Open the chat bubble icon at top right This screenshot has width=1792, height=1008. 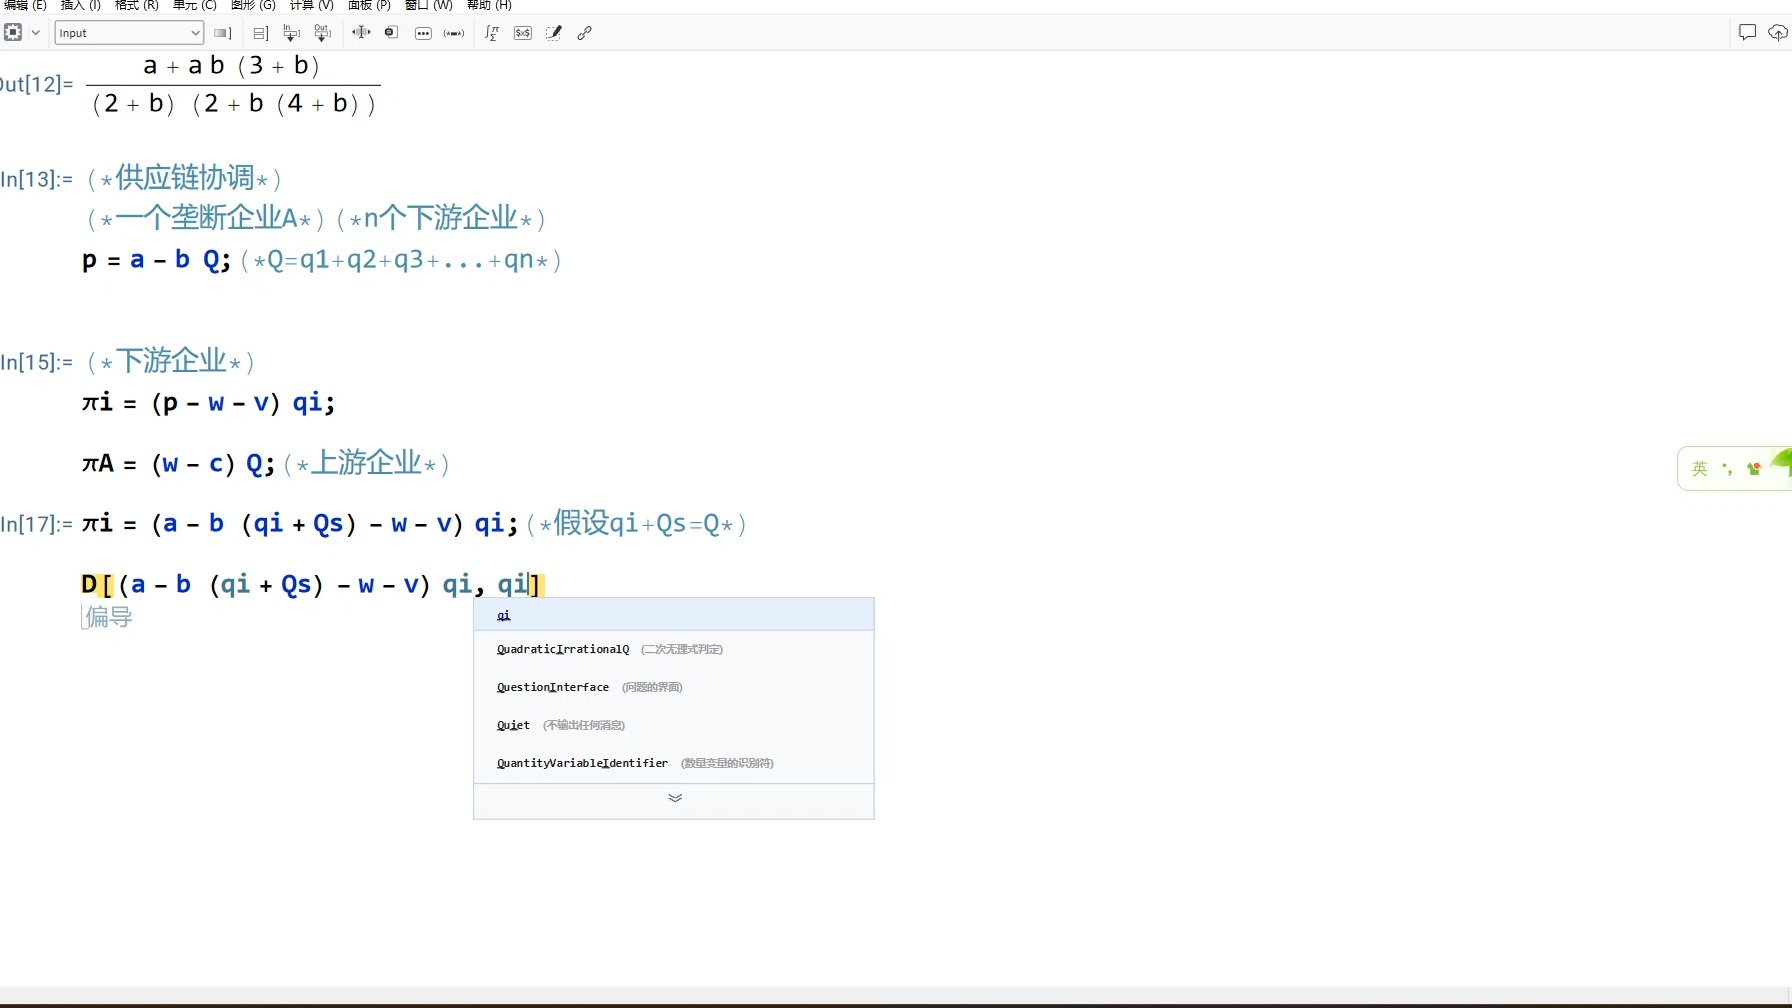[1747, 33]
